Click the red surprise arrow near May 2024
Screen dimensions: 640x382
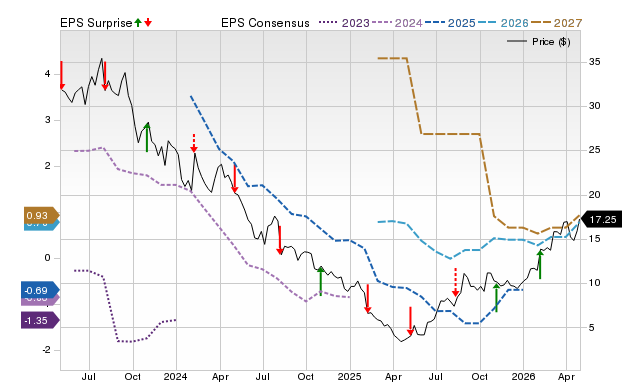pos(235,178)
